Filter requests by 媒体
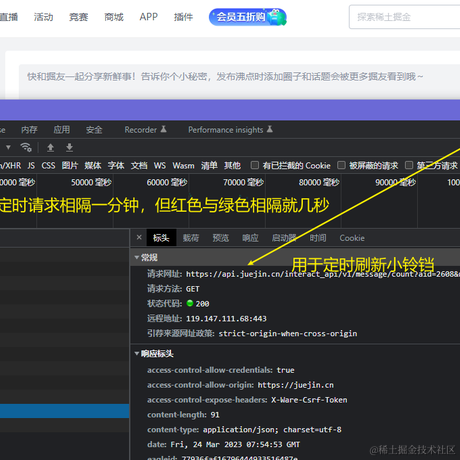The height and width of the screenshot is (460, 460). click(93, 166)
